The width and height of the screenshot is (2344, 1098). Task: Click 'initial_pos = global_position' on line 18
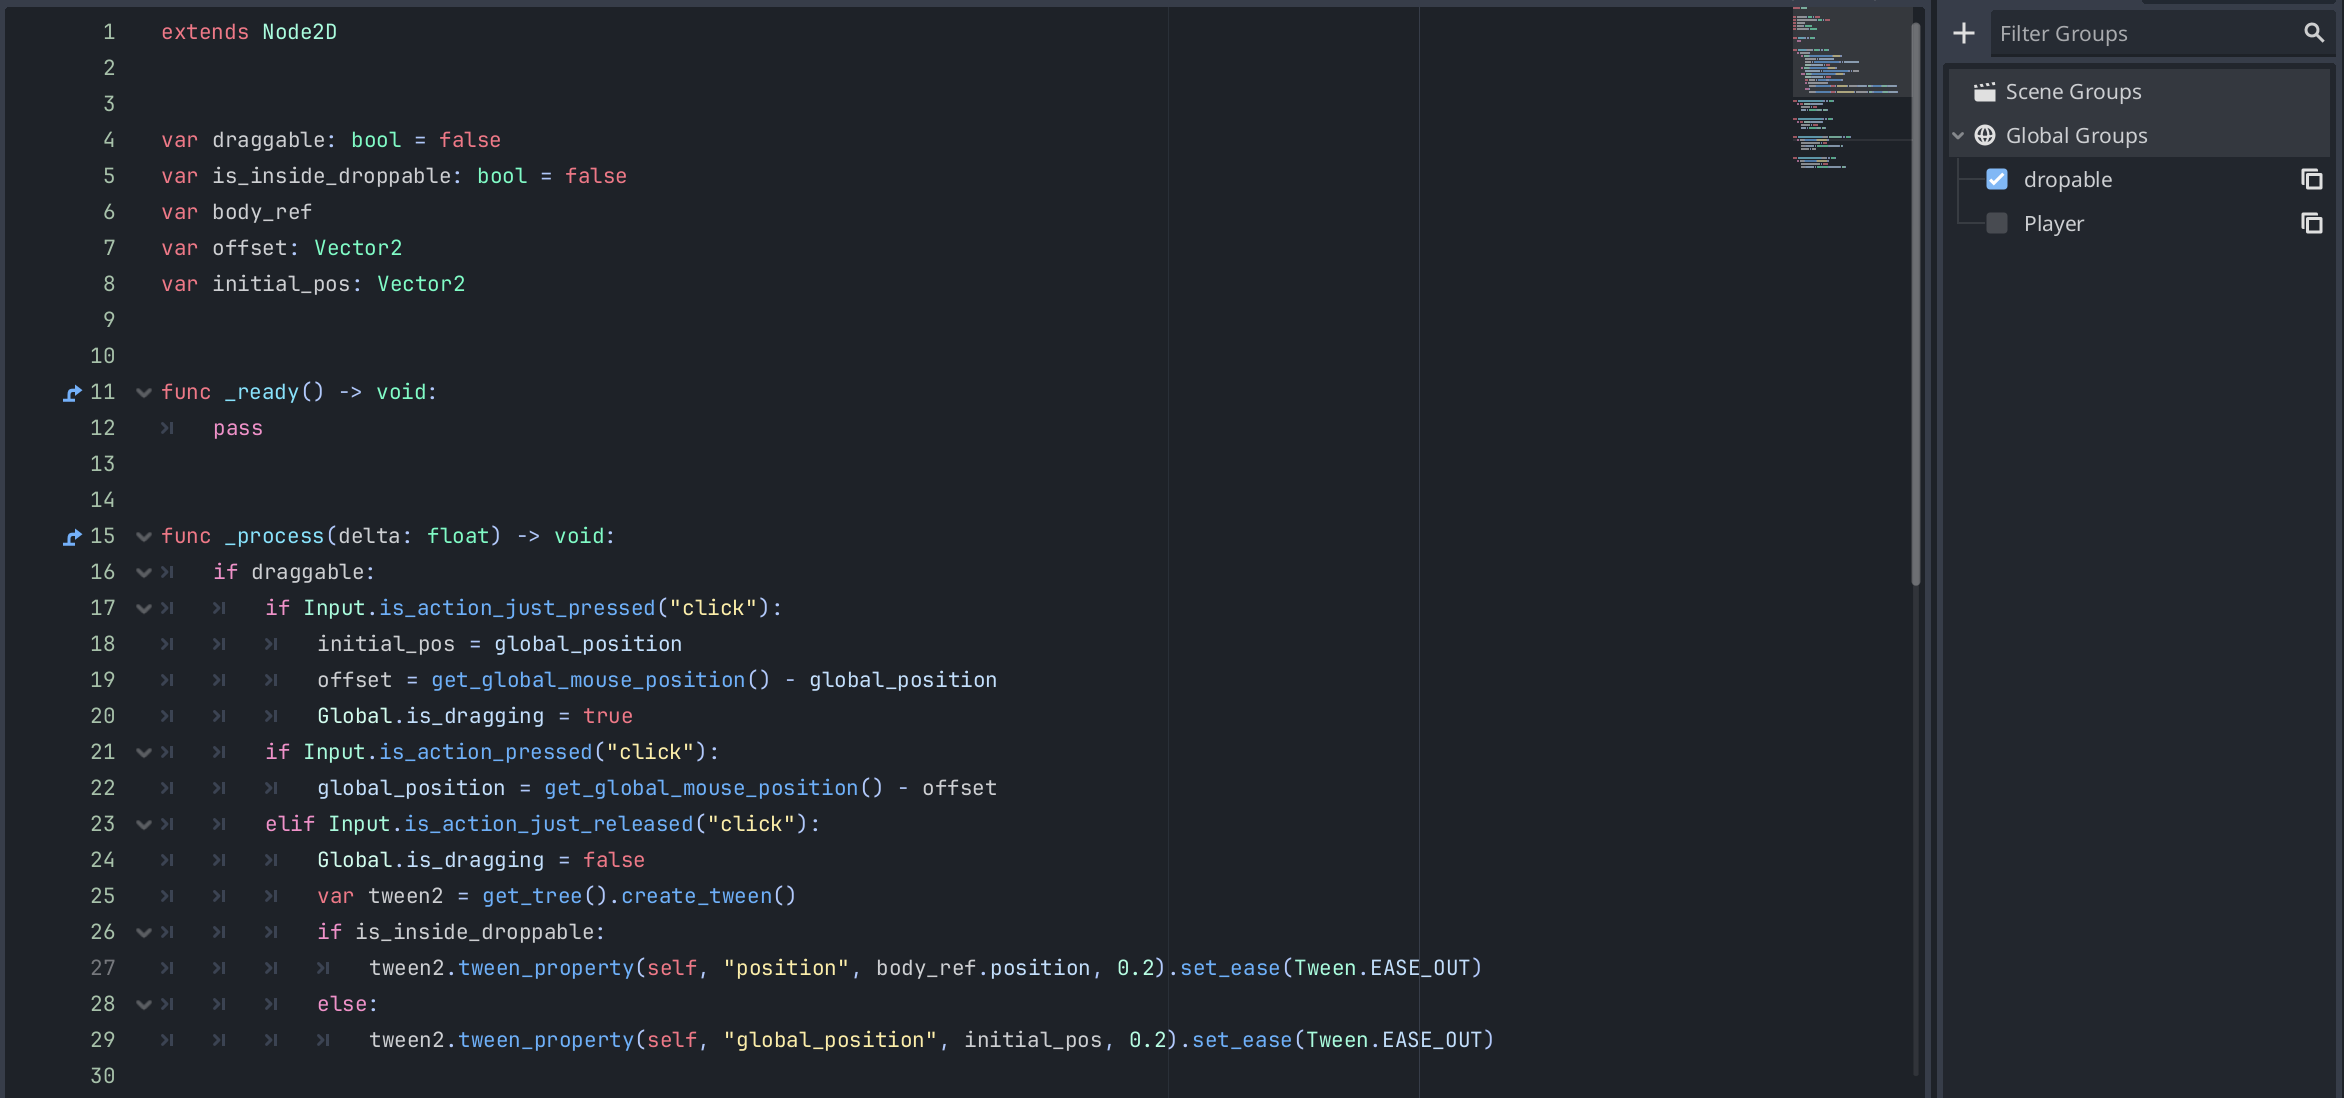point(499,644)
